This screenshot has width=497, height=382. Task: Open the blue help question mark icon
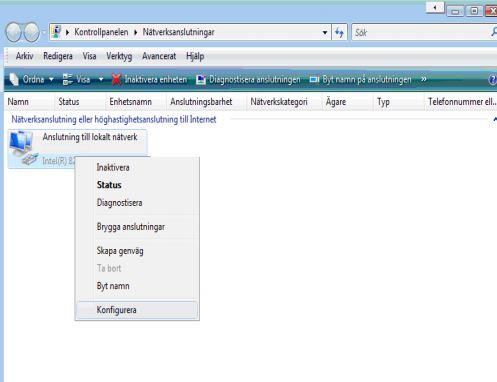493,80
